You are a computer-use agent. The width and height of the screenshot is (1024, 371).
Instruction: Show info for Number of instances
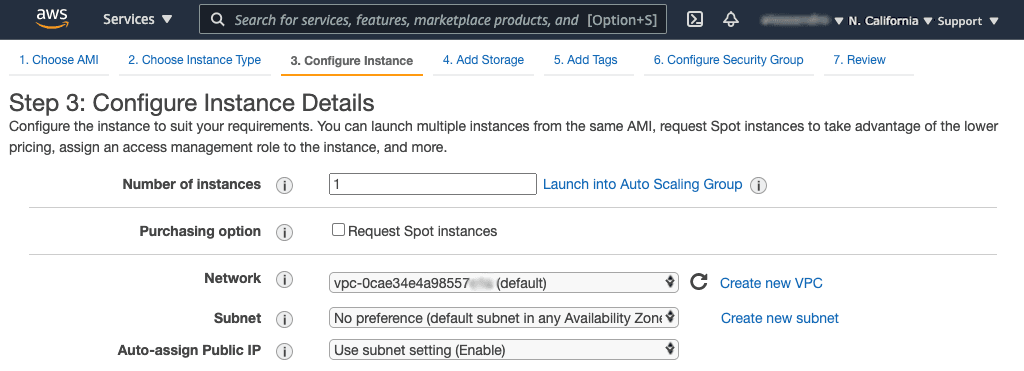point(284,186)
